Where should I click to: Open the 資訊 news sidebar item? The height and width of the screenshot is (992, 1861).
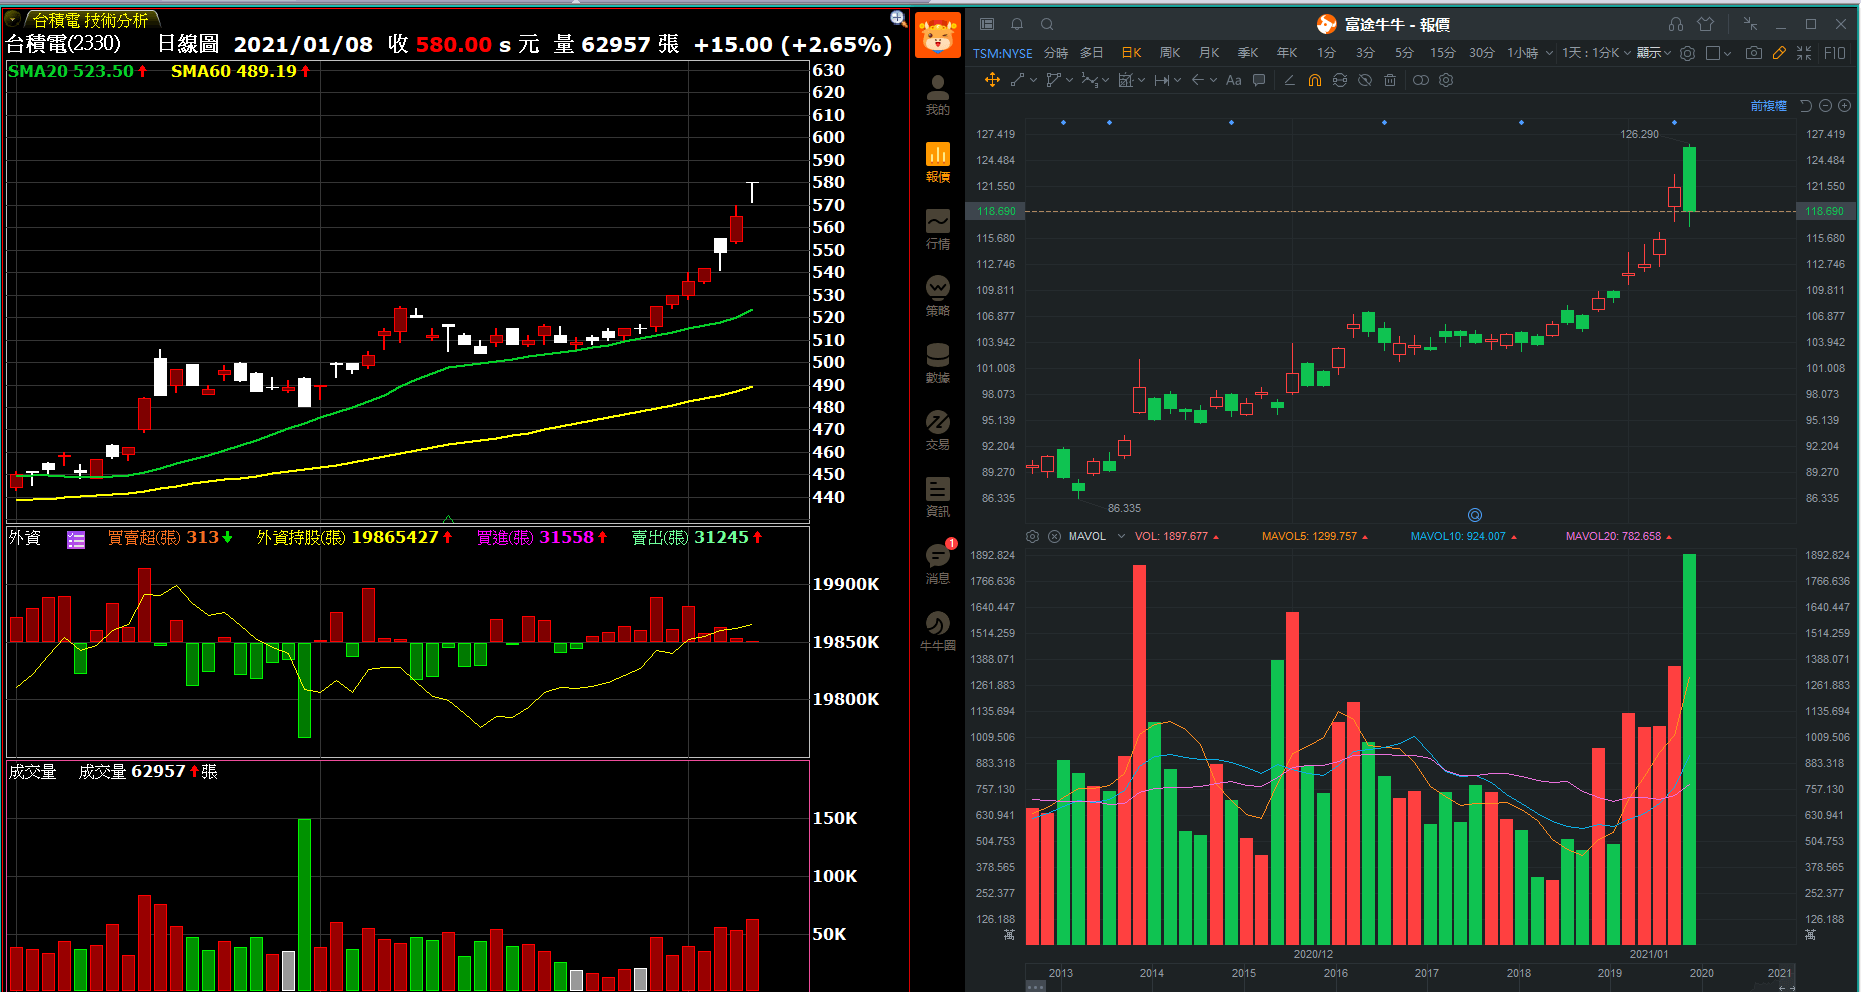[x=937, y=497]
